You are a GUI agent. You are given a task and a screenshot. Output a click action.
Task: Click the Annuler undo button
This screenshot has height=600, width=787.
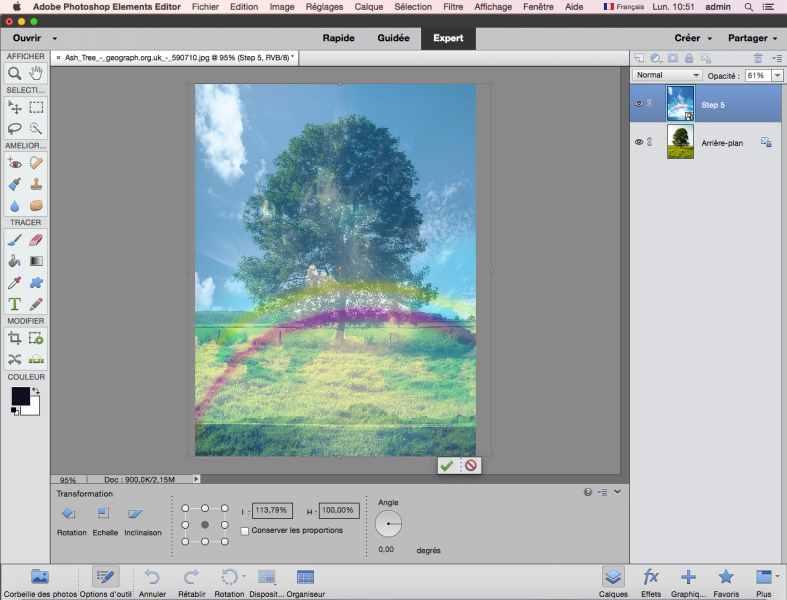tap(152, 582)
